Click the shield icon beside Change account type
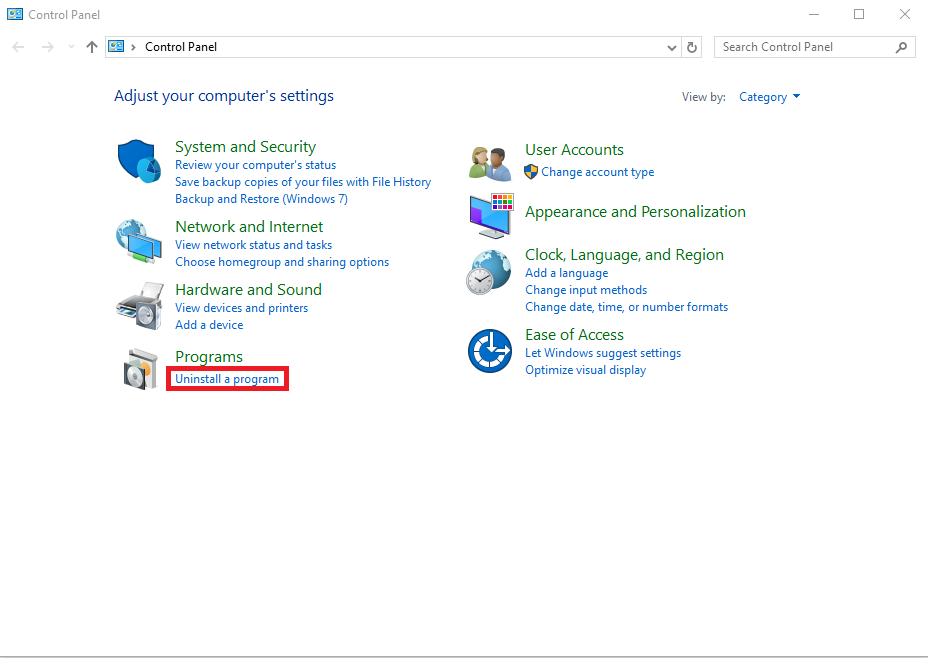The width and height of the screenshot is (928, 658). [x=531, y=172]
